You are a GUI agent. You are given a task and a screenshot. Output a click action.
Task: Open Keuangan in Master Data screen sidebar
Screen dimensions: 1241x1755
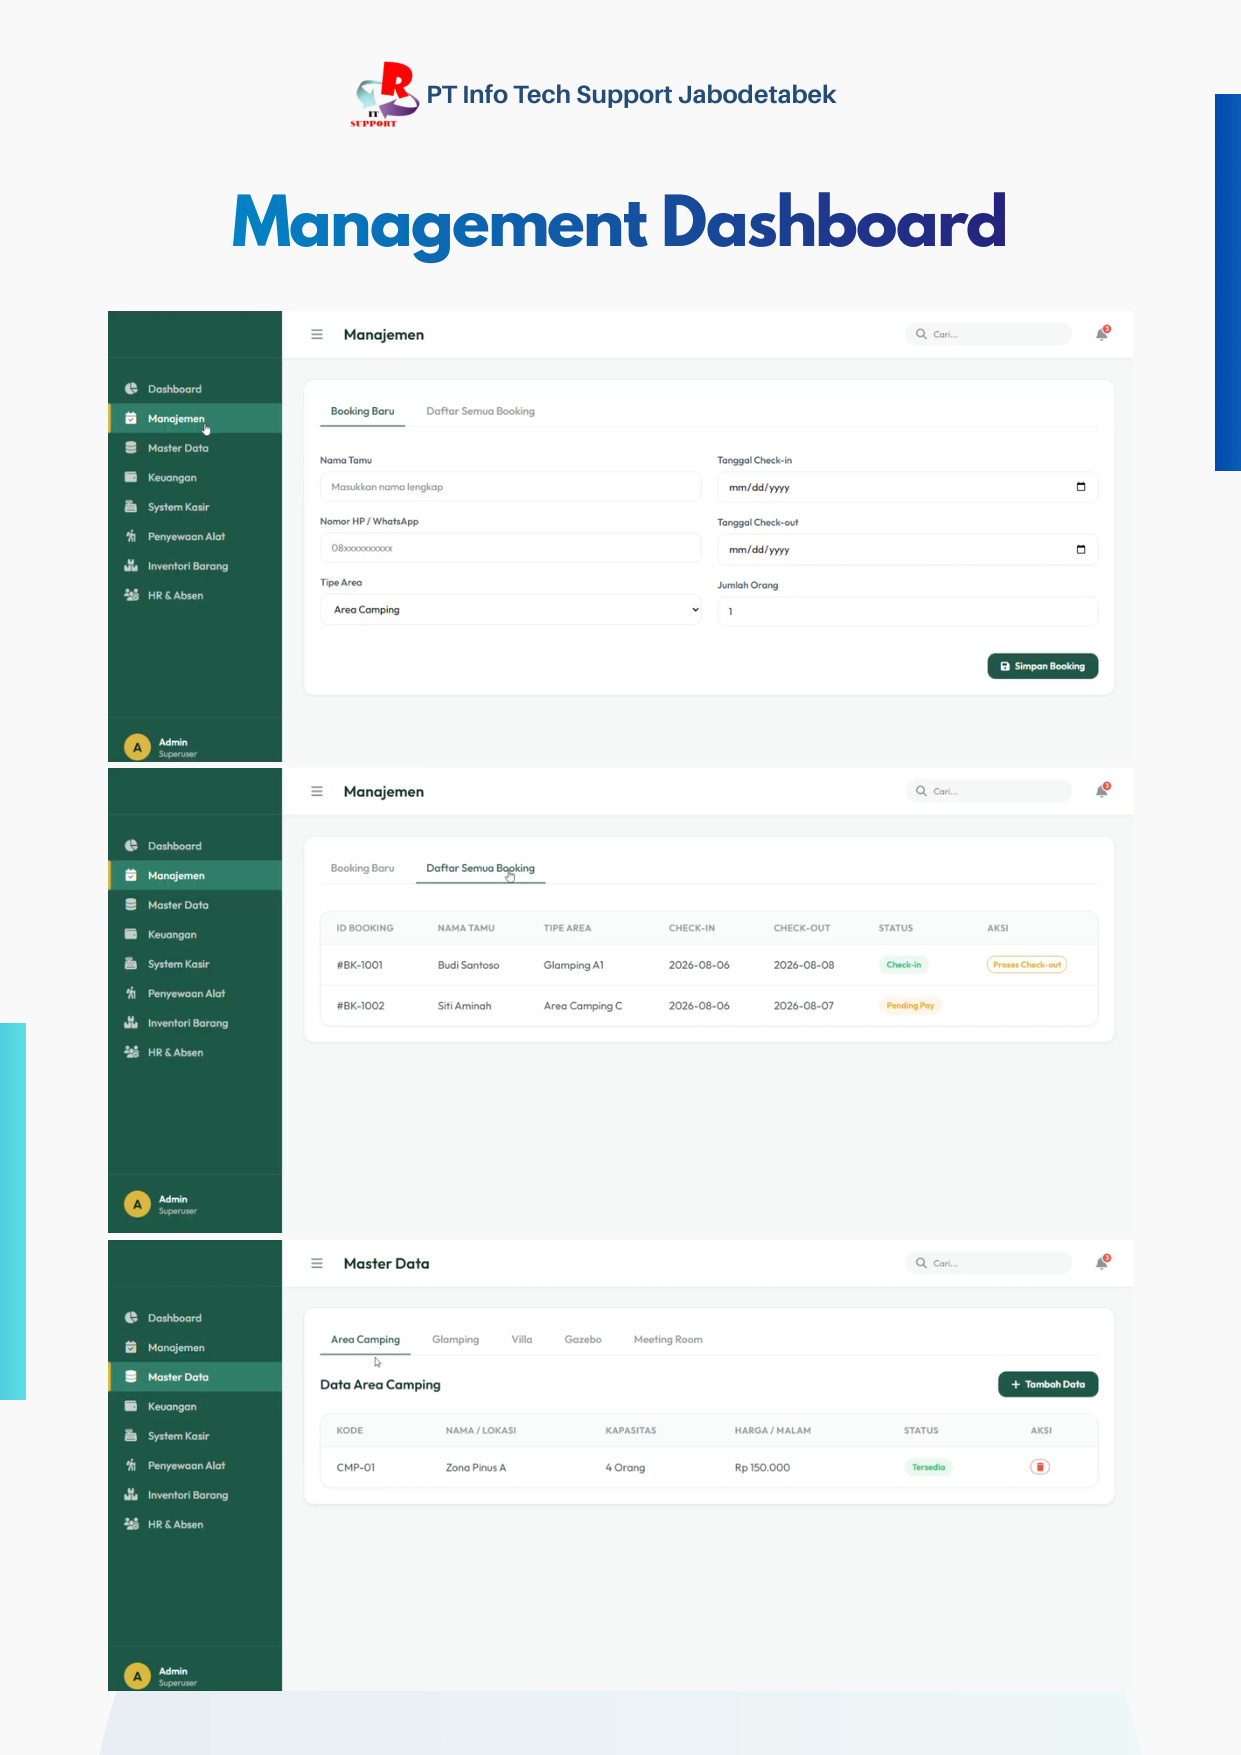coord(172,1407)
